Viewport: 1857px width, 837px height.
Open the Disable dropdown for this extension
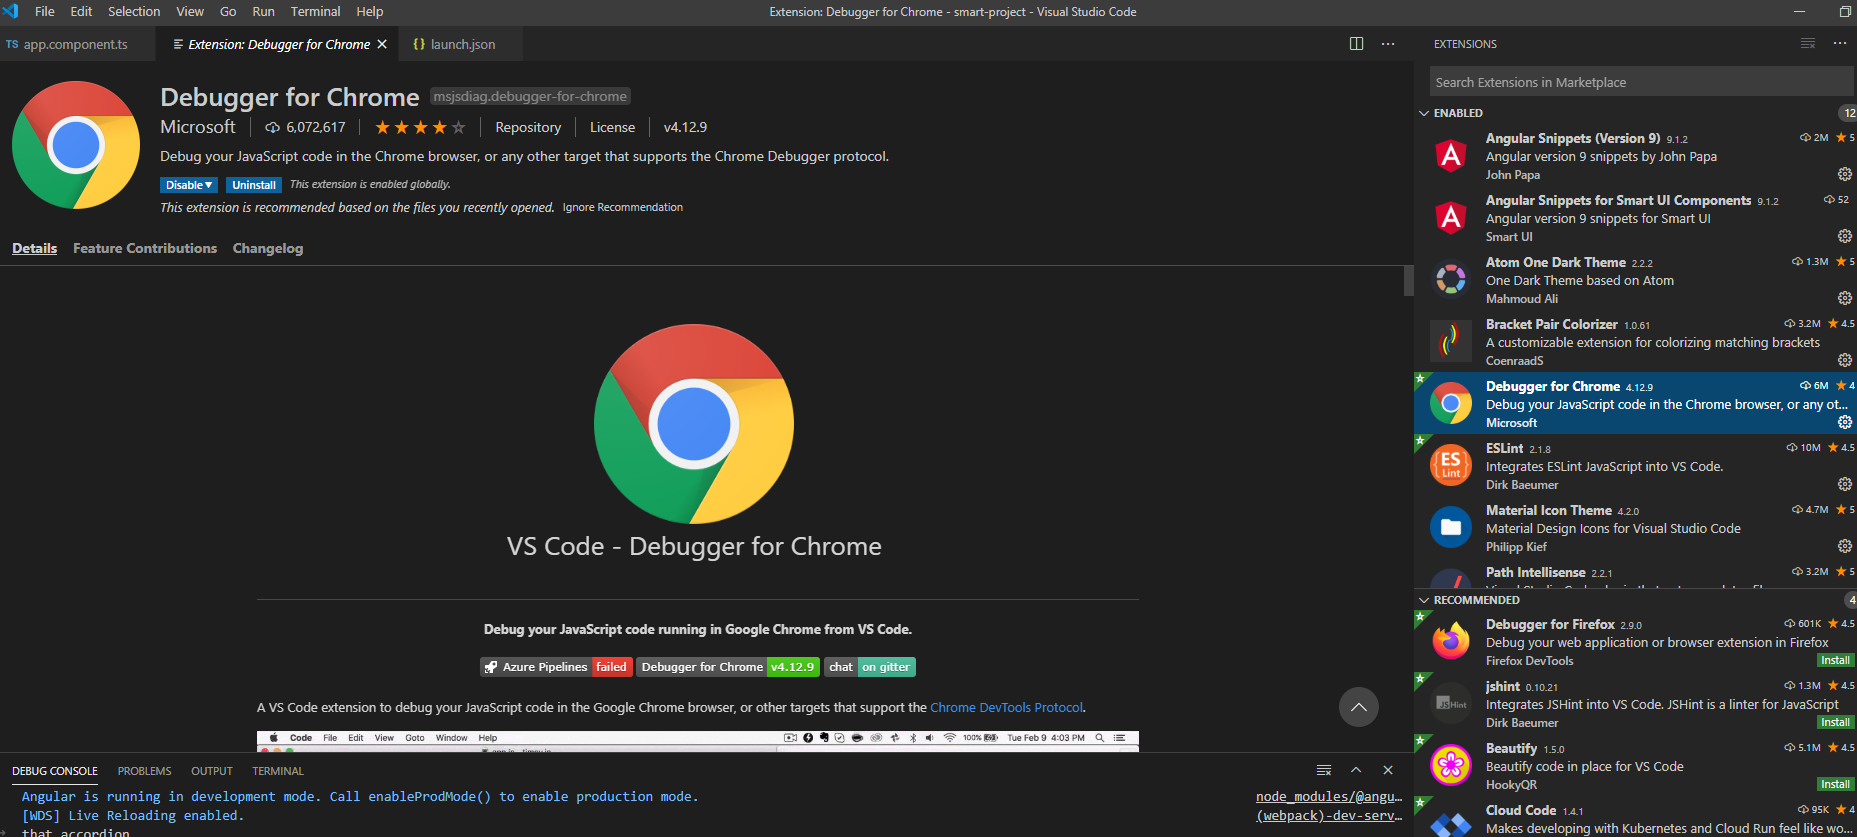[x=188, y=185]
